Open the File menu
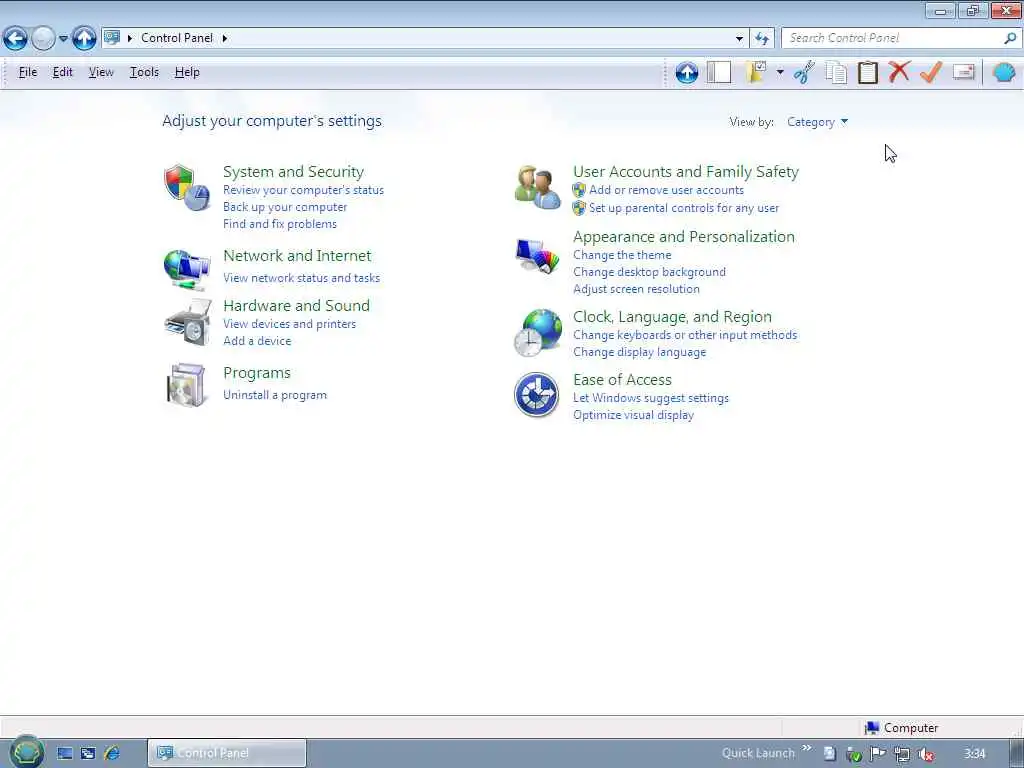 pos(27,72)
